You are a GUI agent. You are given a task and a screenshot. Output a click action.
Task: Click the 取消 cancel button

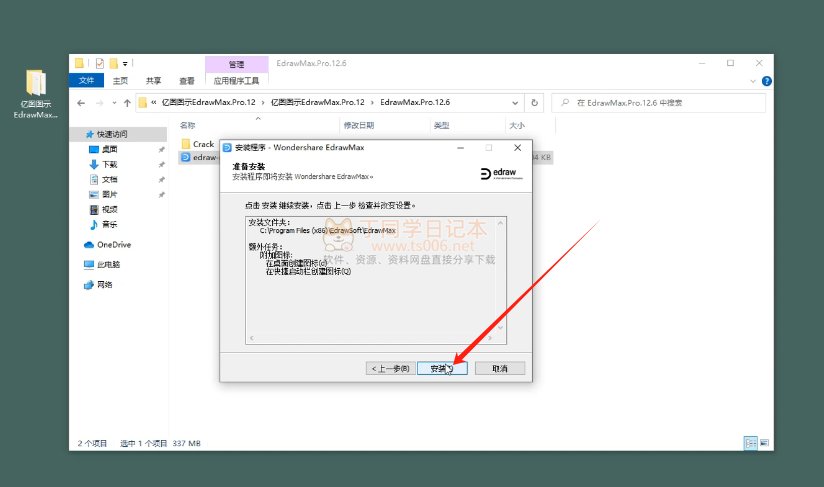[x=500, y=368]
